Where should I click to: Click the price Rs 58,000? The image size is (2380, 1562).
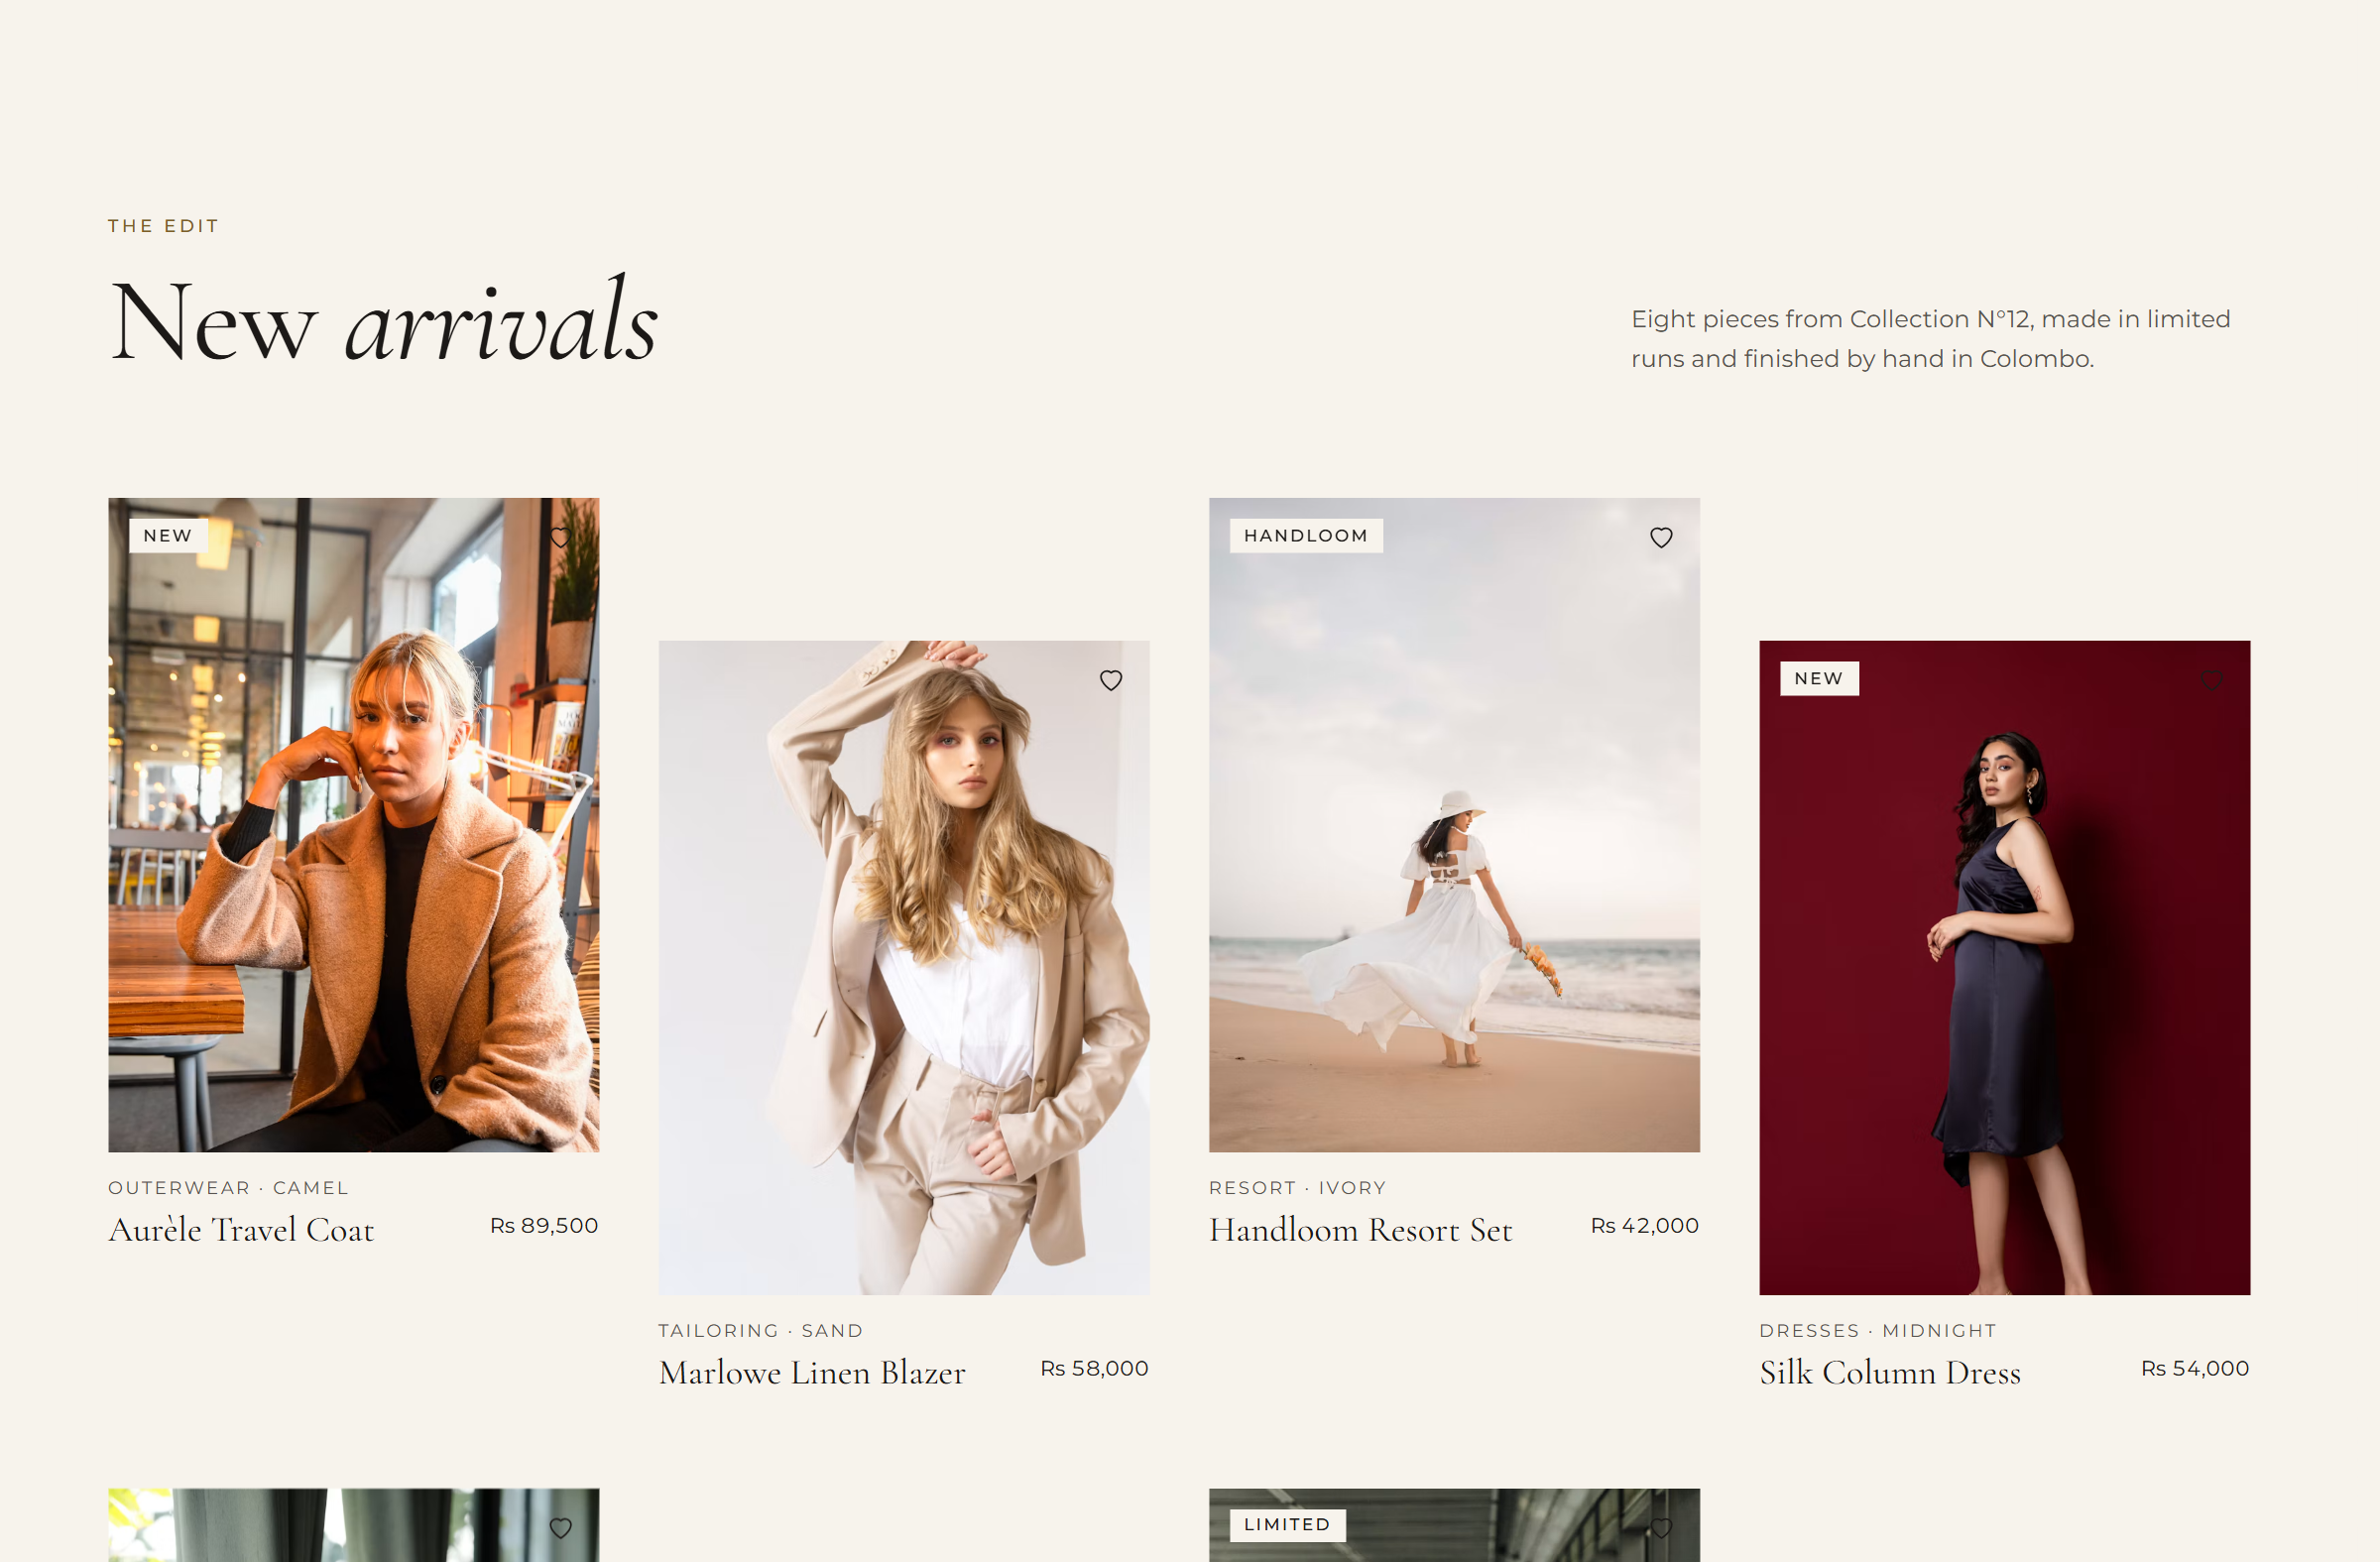click(1094, 1369)
